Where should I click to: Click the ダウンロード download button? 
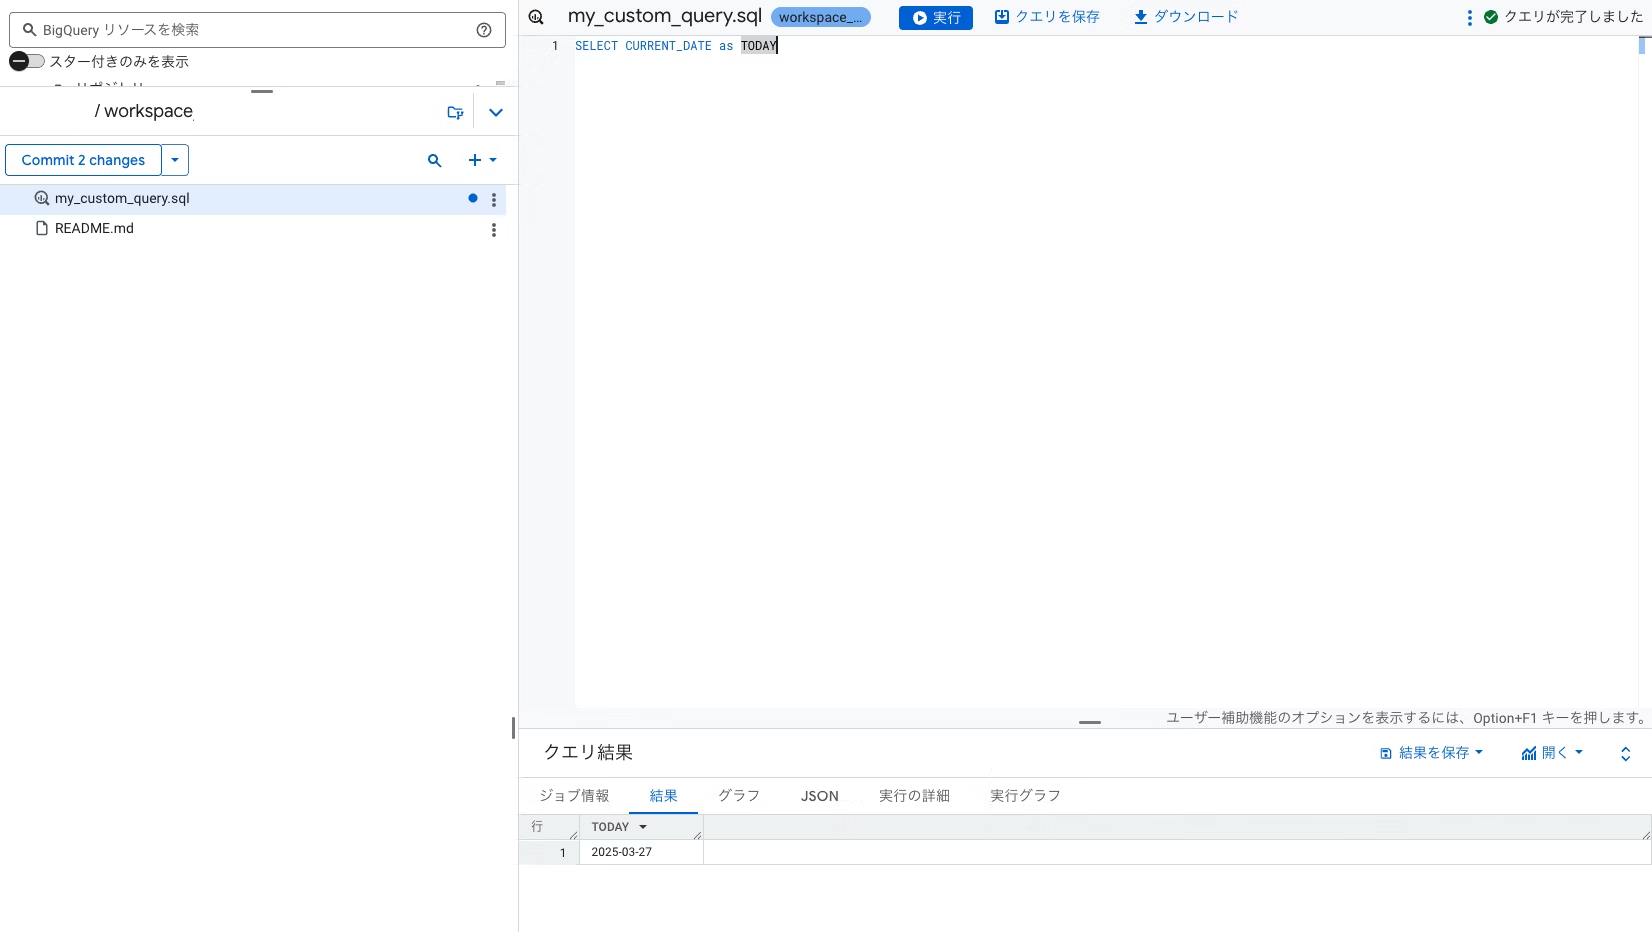click(x=1186, y=17)
